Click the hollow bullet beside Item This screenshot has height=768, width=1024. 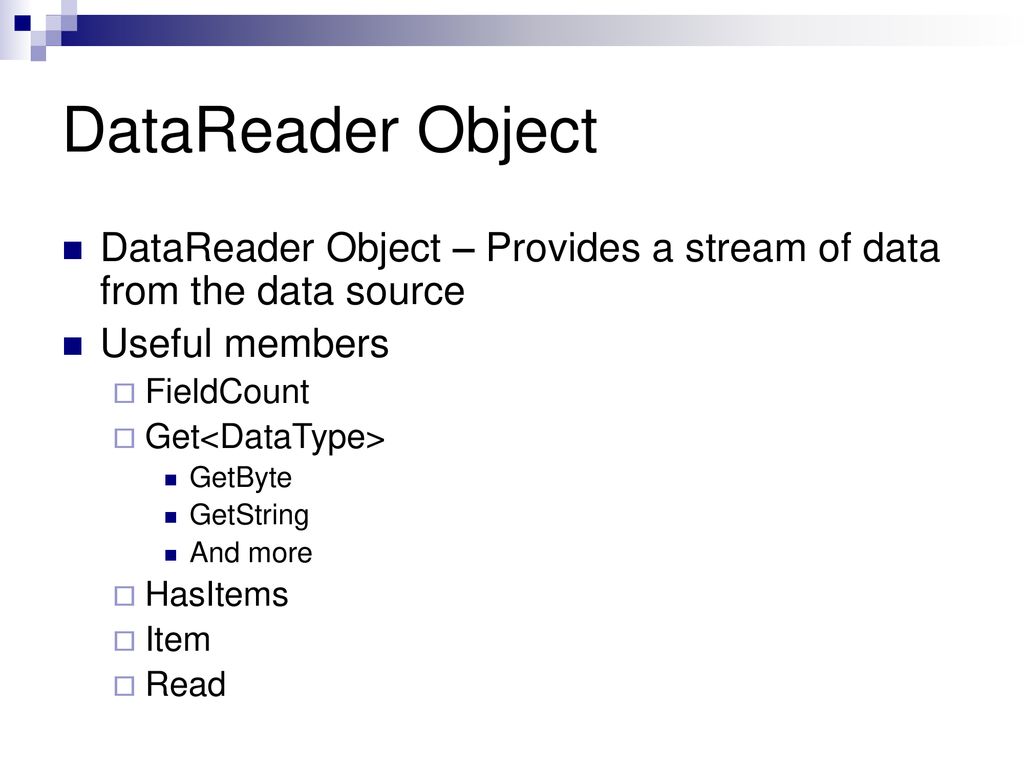(x=124, y=641)
